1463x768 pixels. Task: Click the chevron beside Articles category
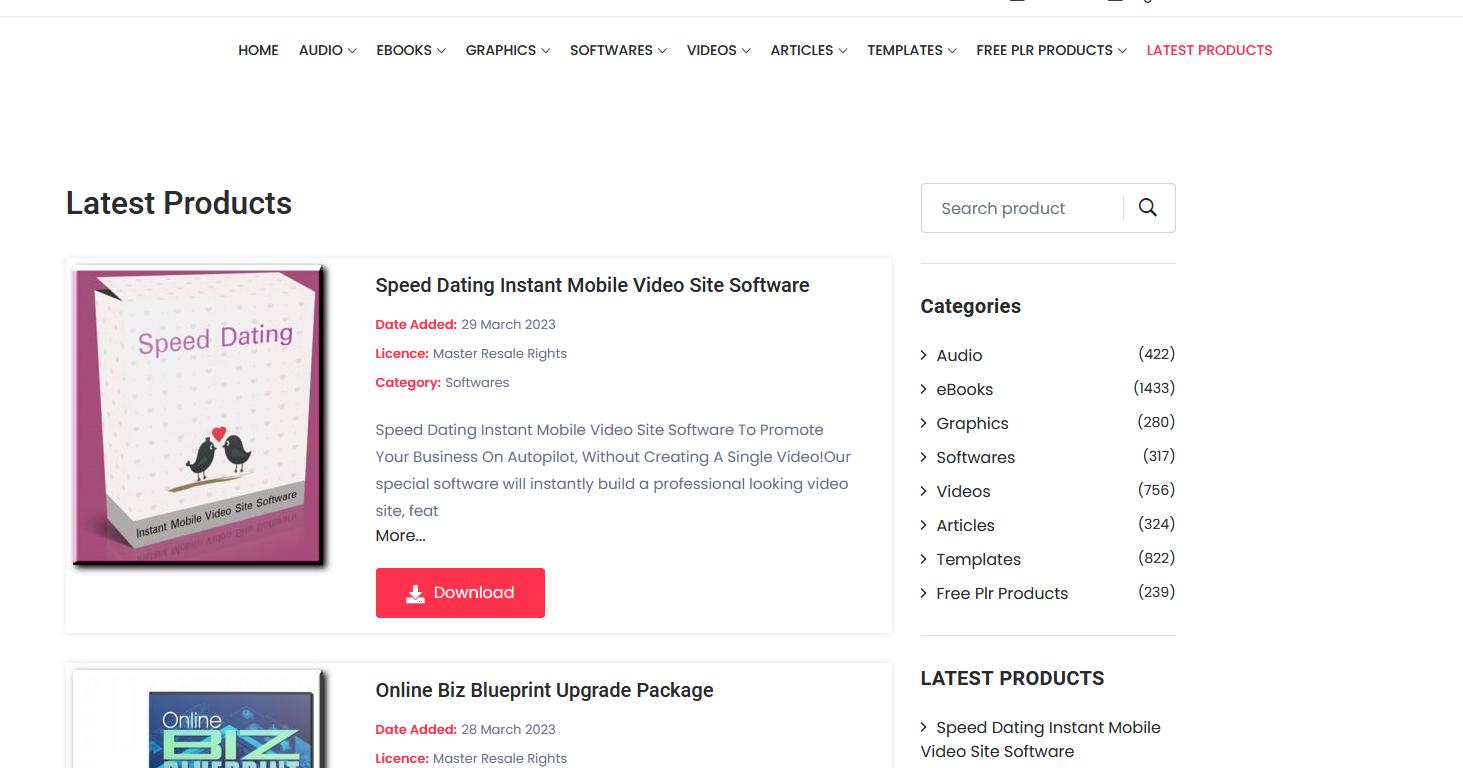(x=924, y=525)
